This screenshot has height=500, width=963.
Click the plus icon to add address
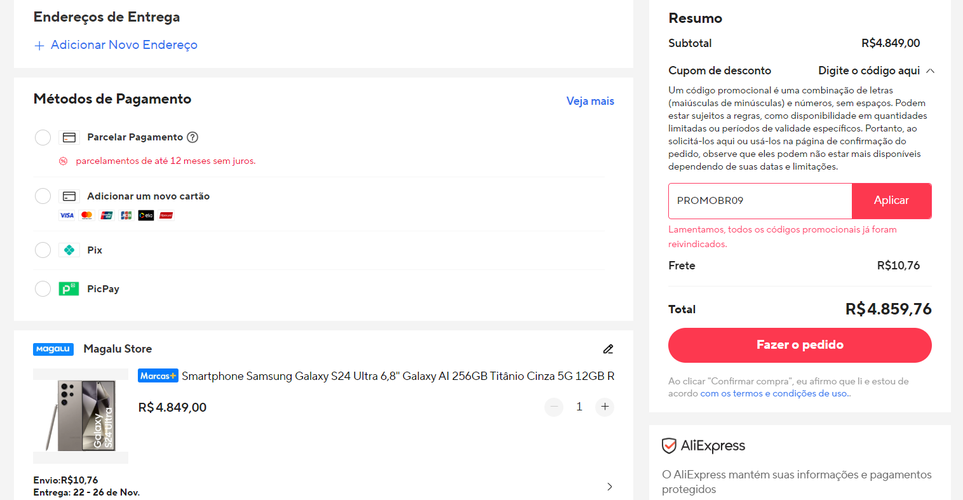(x=40, y=45)
